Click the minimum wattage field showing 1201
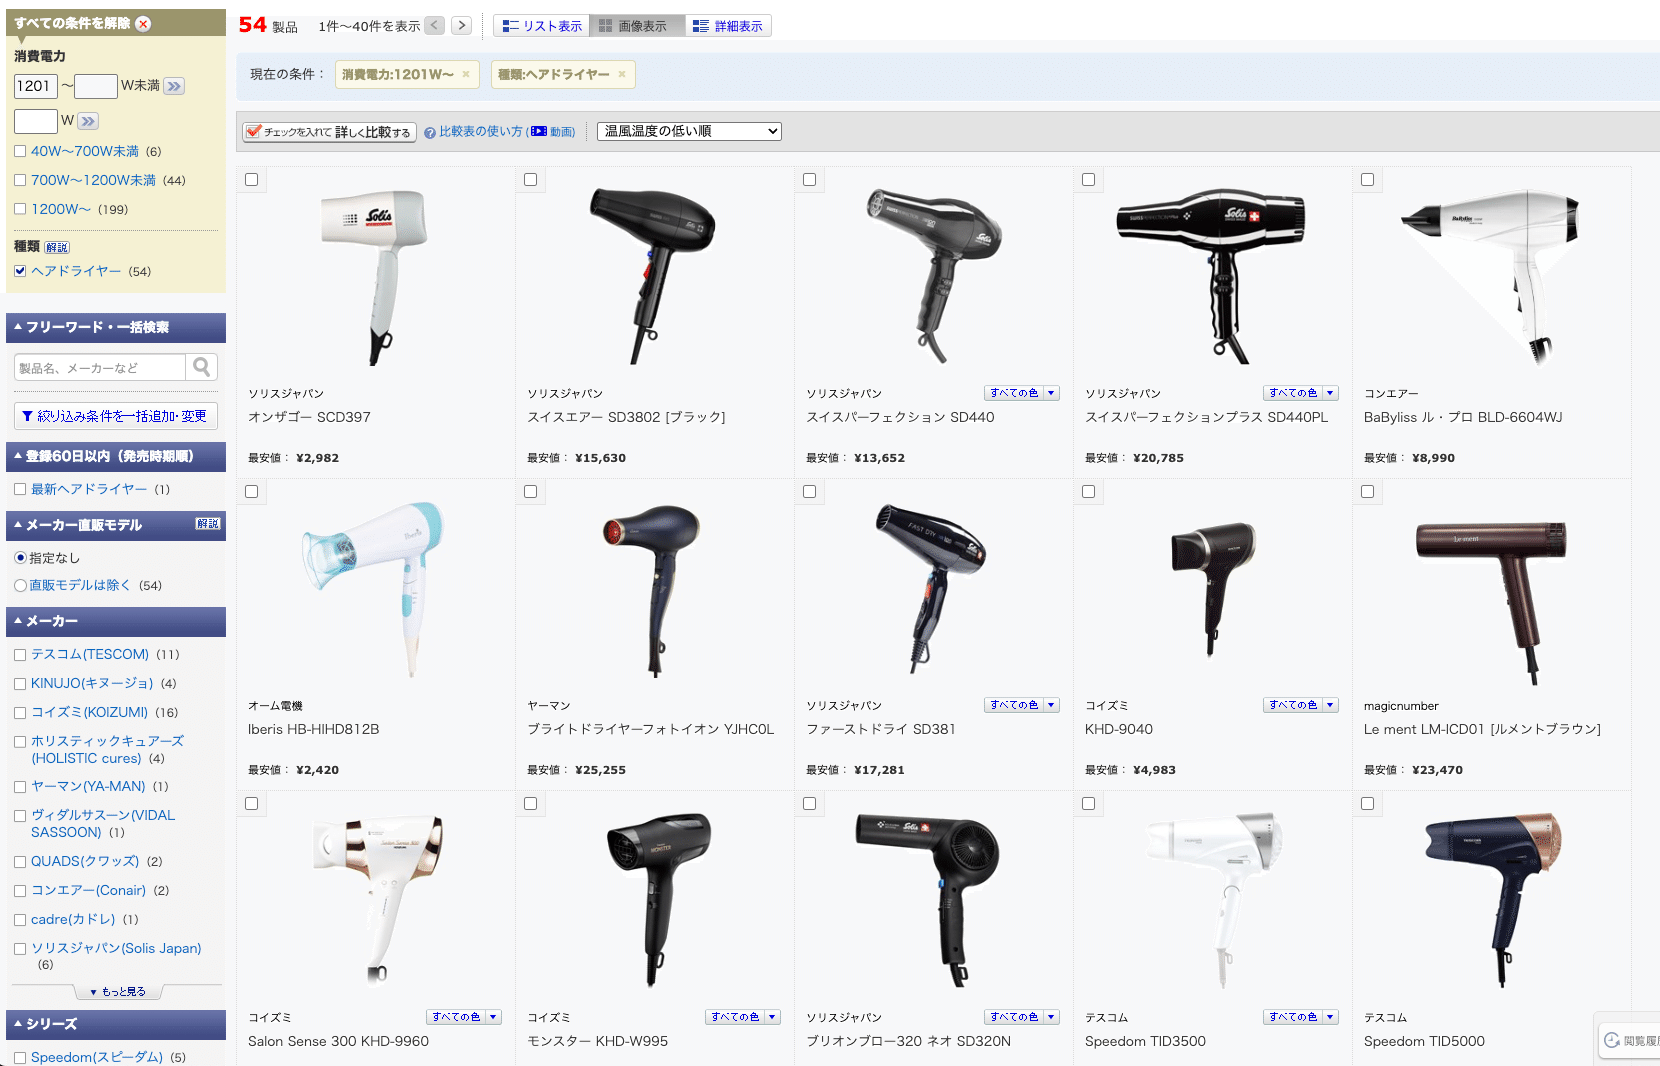 (35, 86)
